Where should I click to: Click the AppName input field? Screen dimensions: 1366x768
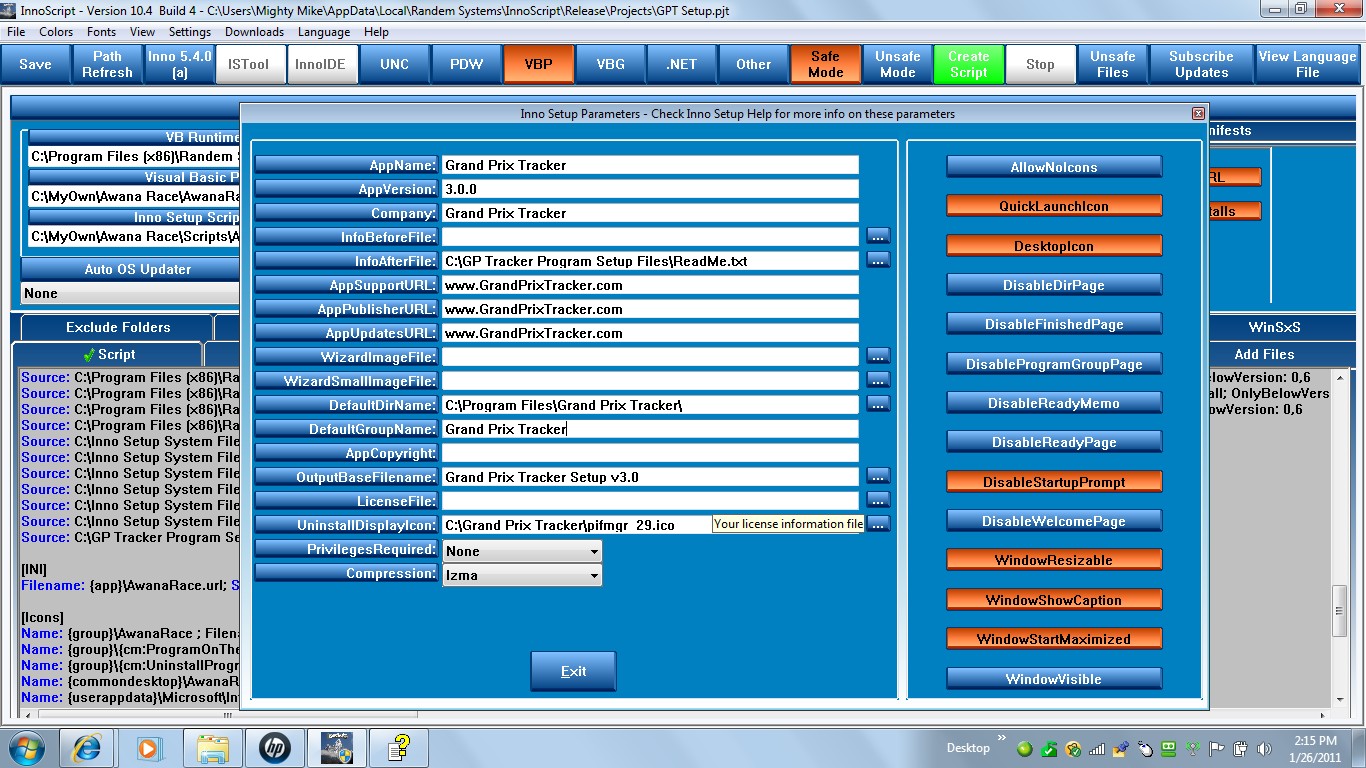[649, 165]
